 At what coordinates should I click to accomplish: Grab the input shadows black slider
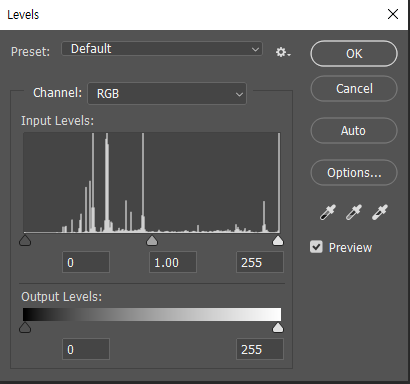coord(25,240)
